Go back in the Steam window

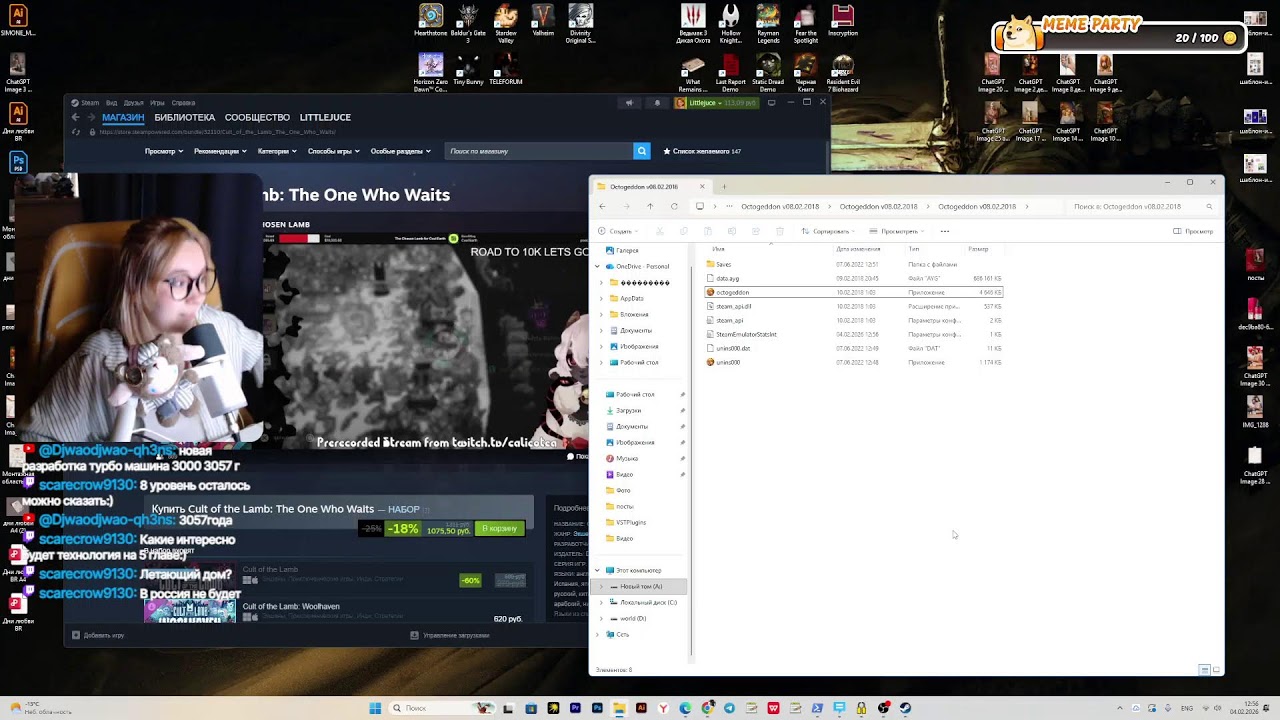click(75, 117)
